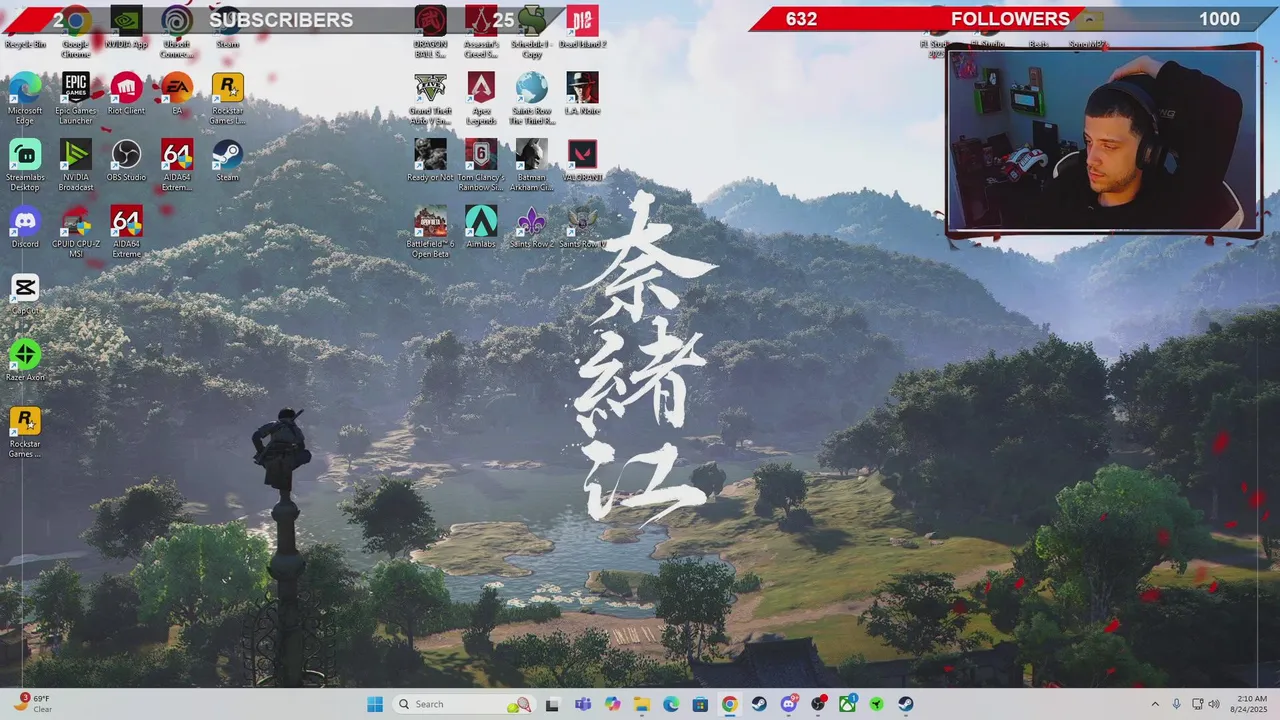Screen dimensions: 1280x720
Task: Select the Saints Row IV shortcut
Action: [582, 228]
